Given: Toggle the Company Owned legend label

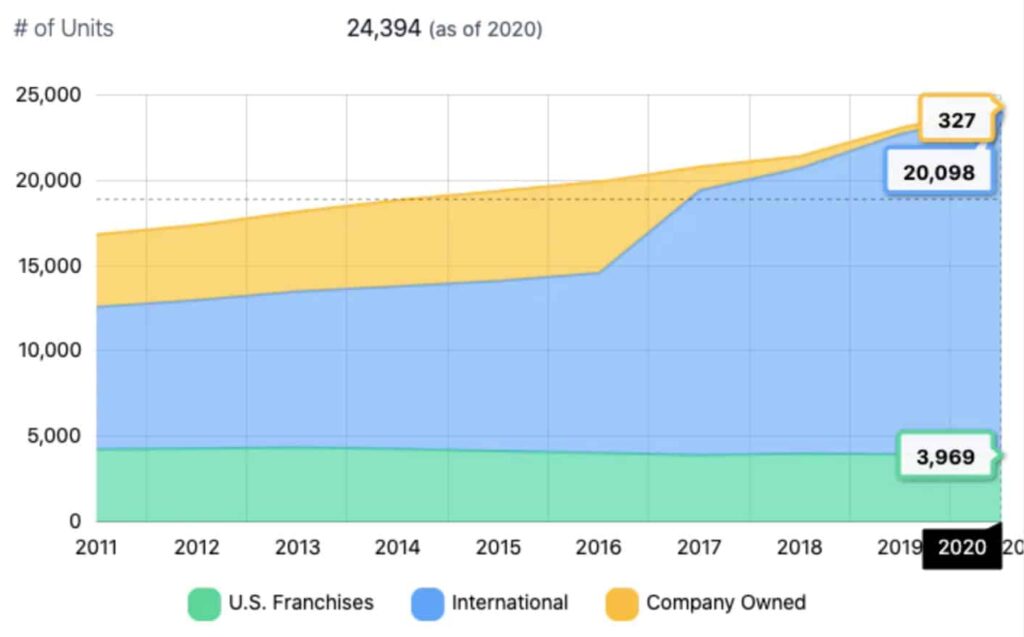Looking at the screenshot, I should click(725, 603).
